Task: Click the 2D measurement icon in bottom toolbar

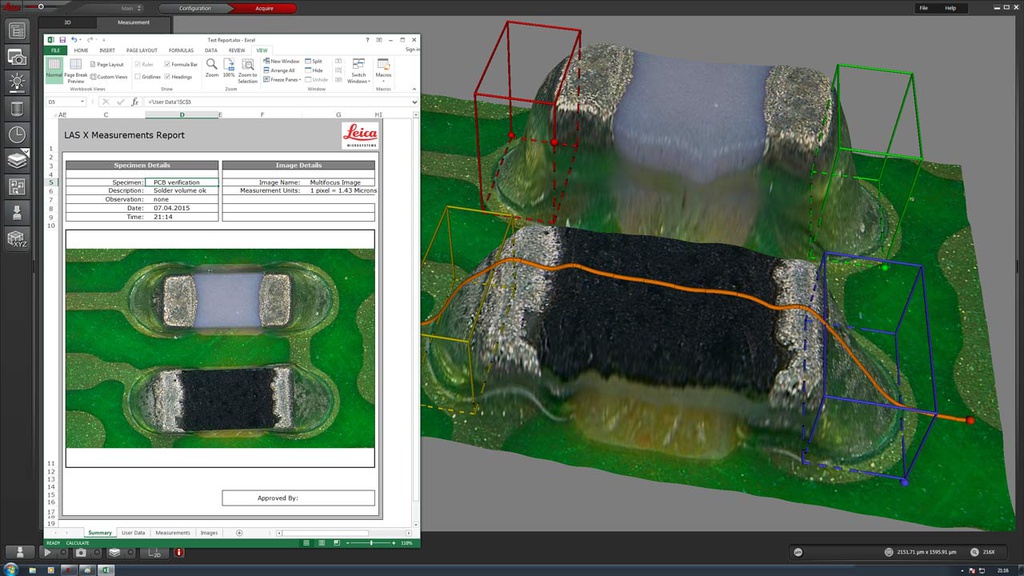Action: tap(154, 552)
